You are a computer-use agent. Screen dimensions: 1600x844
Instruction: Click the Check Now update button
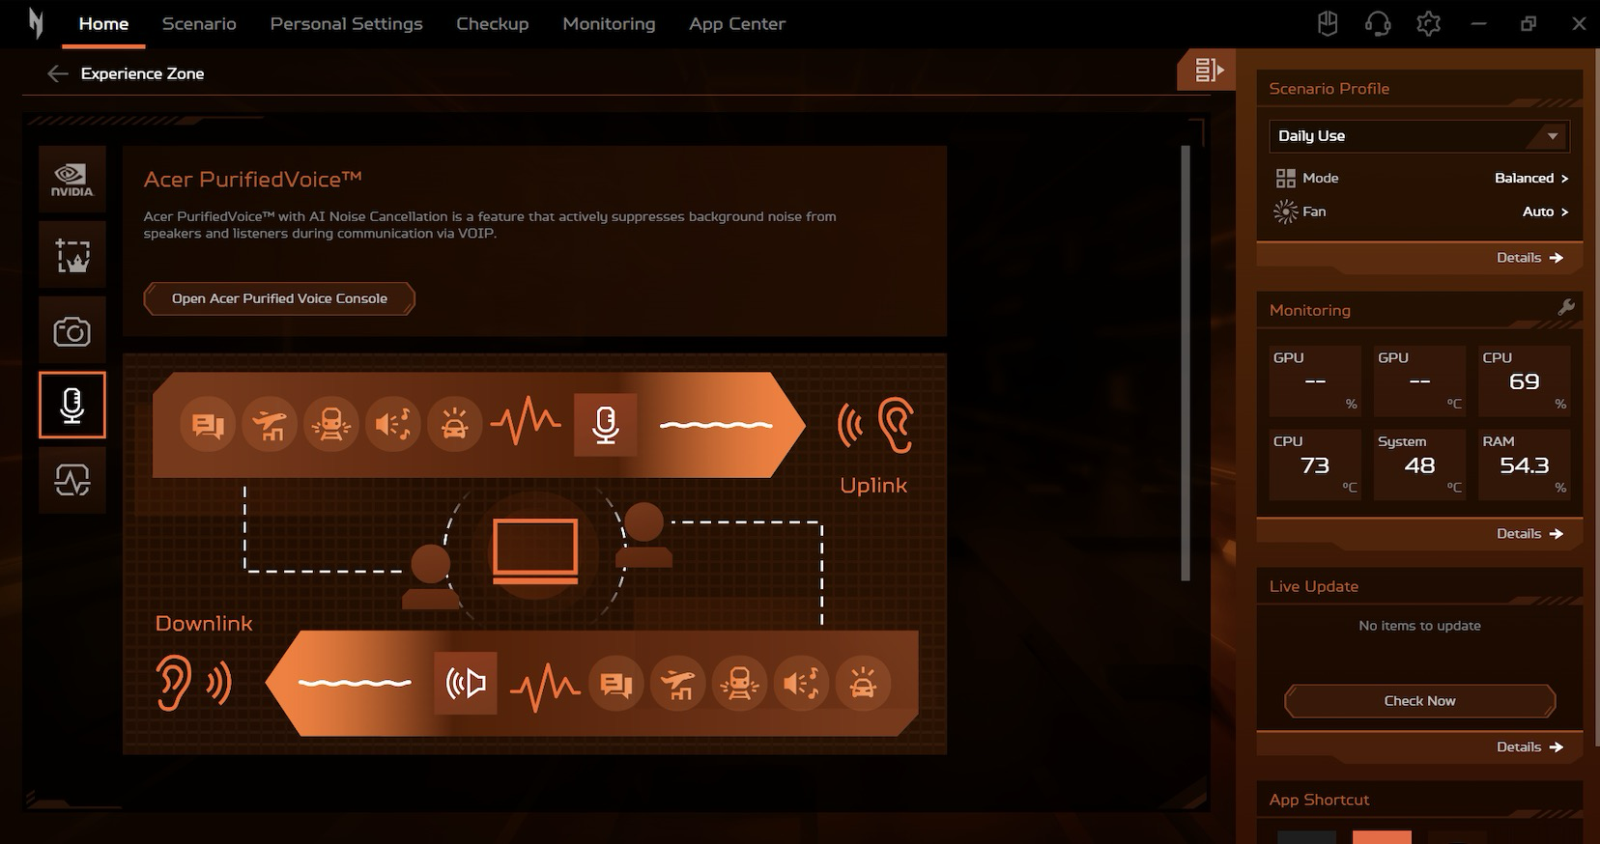tap(1419, 701)
